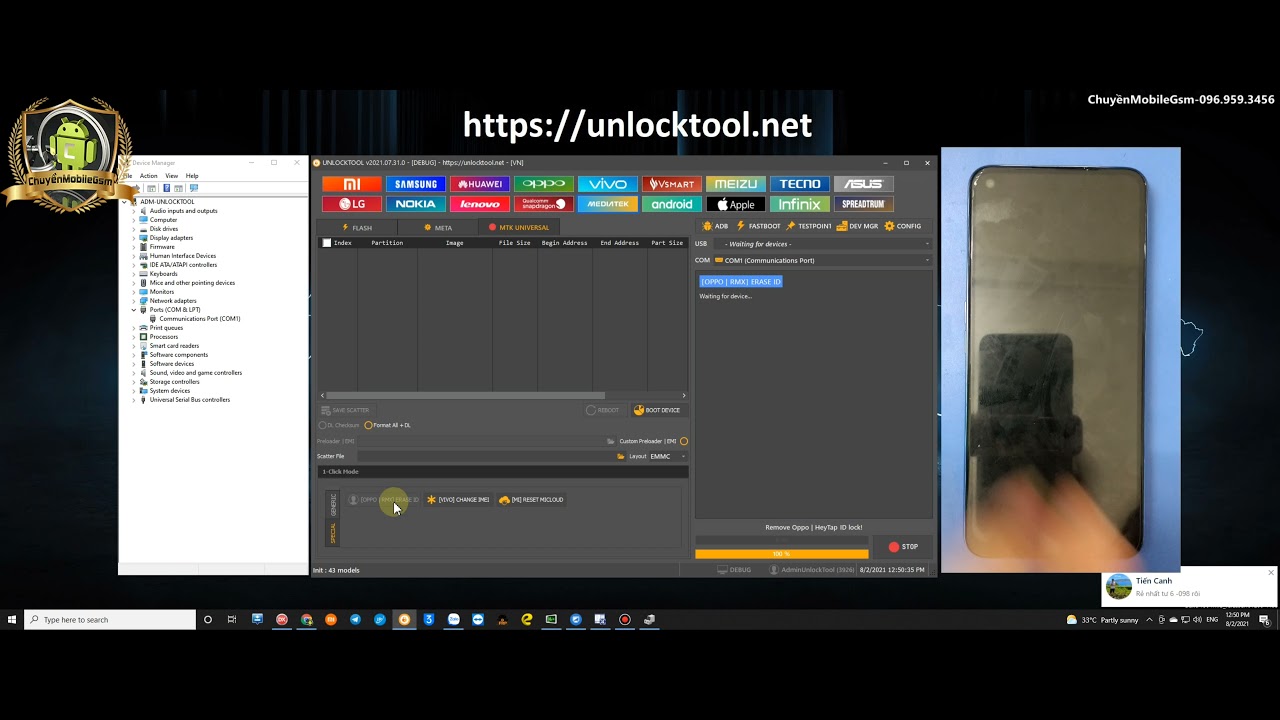The width and height of the screenshot is (1280, 720).
Task: Open the Layout EMMC dropdown
Action: click(667, 456)
